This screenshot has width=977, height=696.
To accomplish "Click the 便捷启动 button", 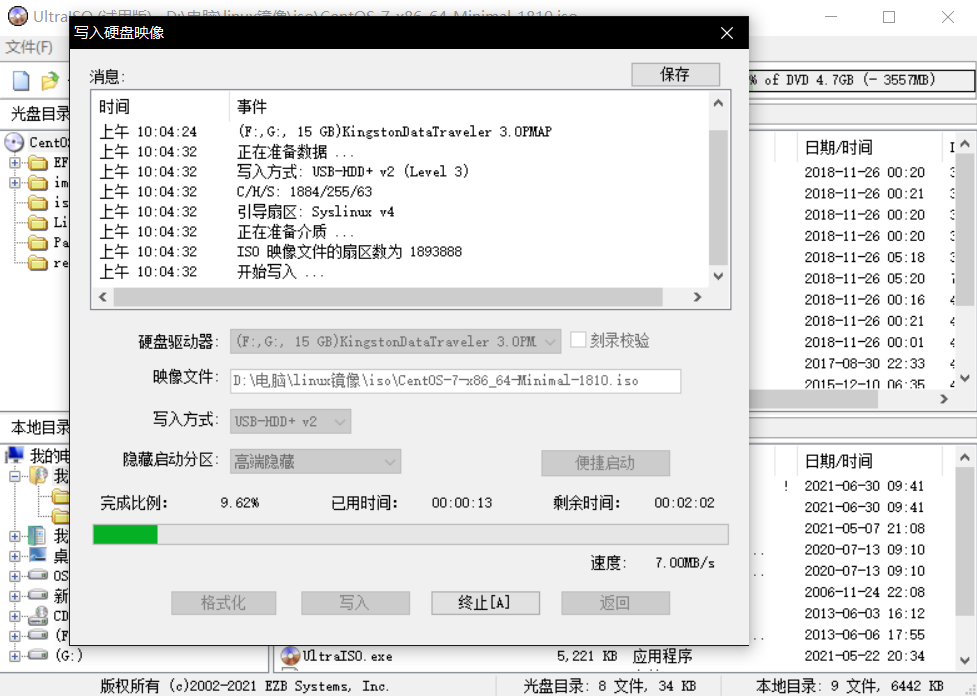I will click(605, 463).
